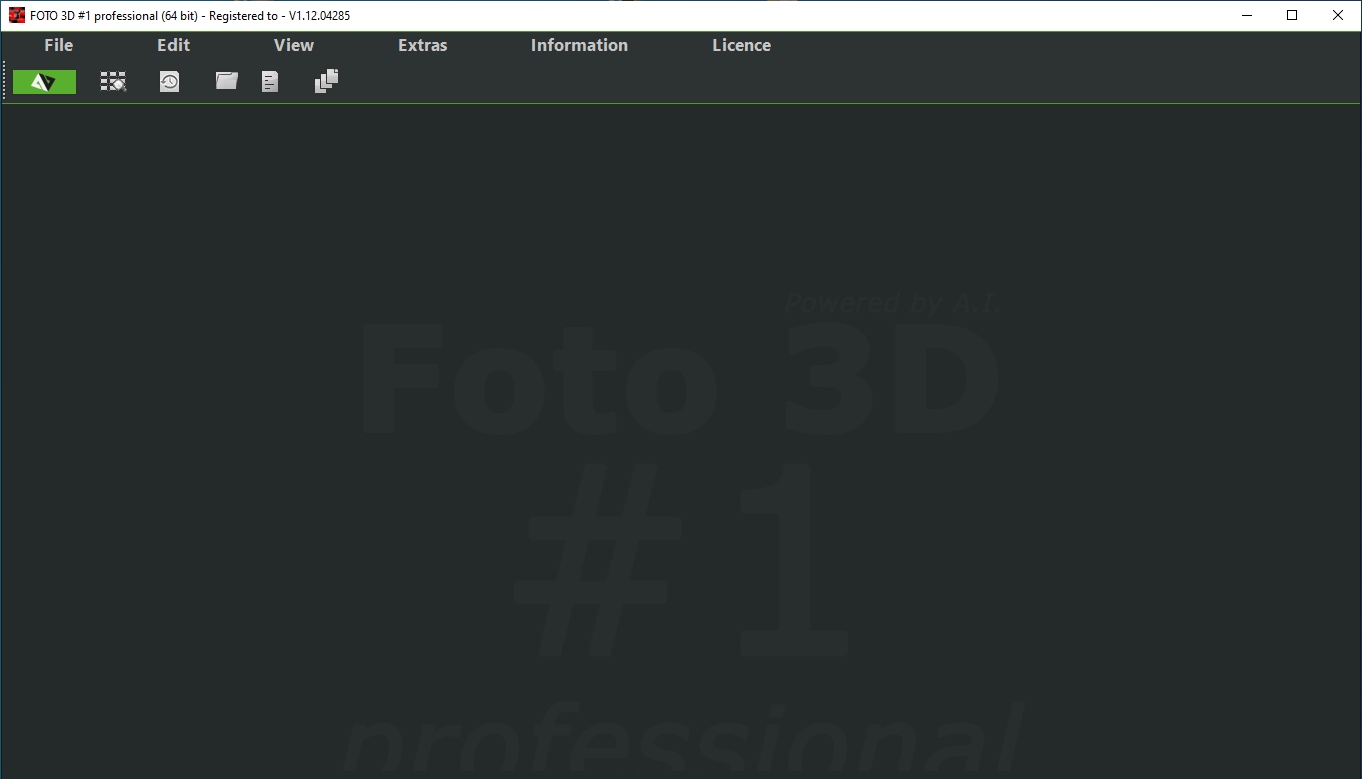1362x779 pixels.
Task: Open the Information menu
Action: [x=580, y=45]
